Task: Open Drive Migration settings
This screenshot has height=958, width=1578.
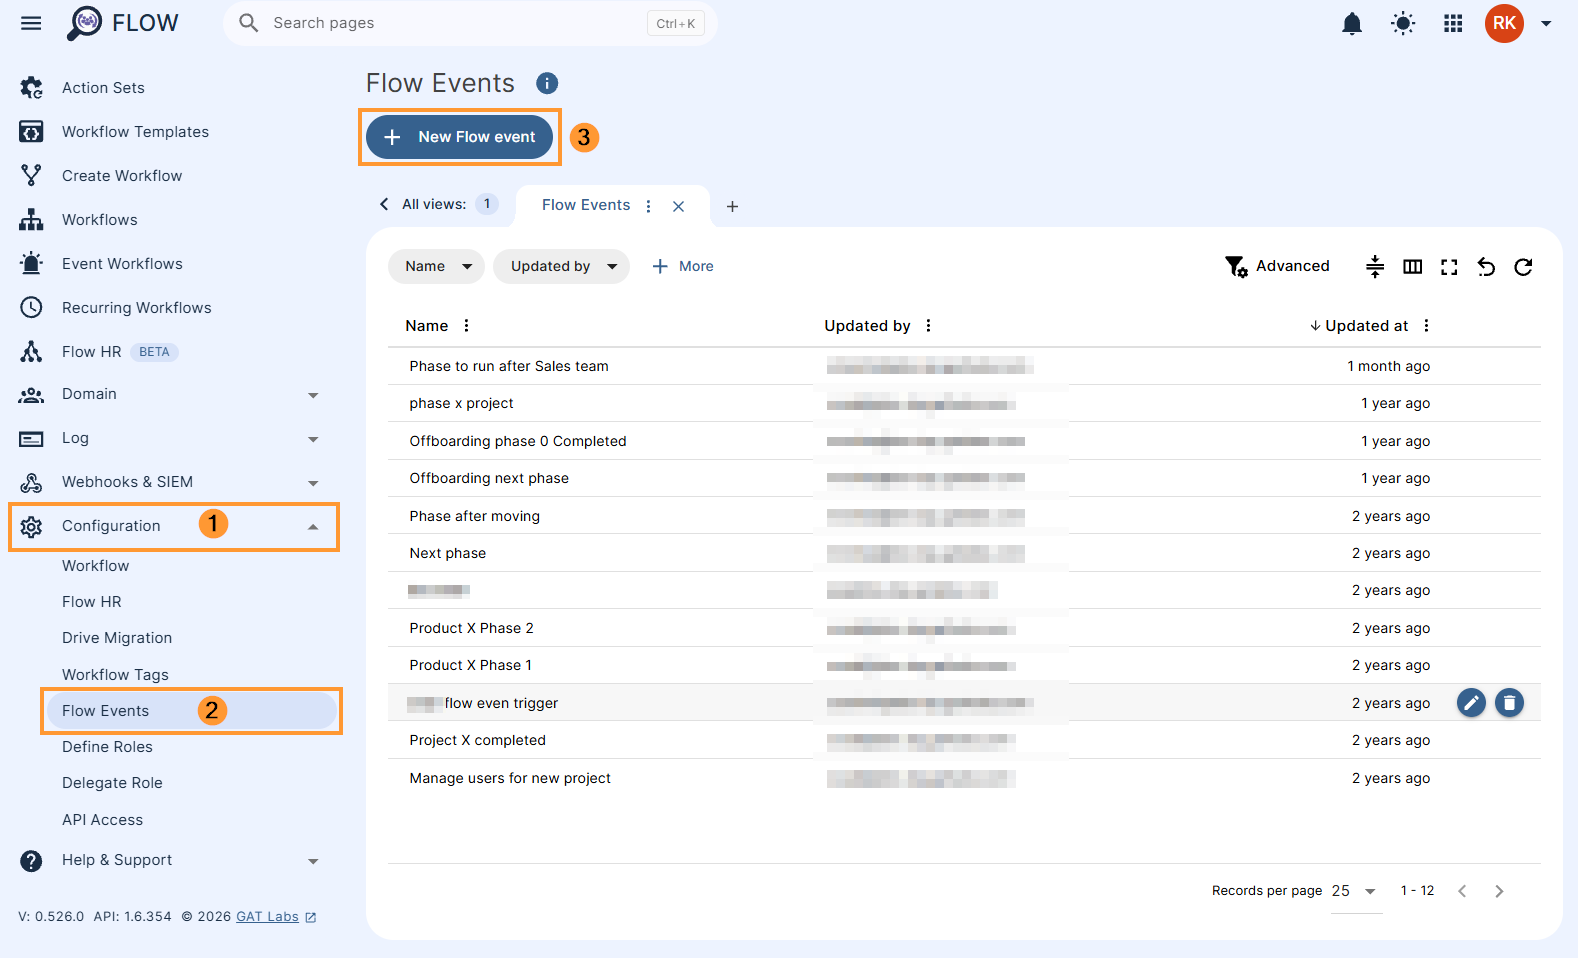Action: [117, 638]
